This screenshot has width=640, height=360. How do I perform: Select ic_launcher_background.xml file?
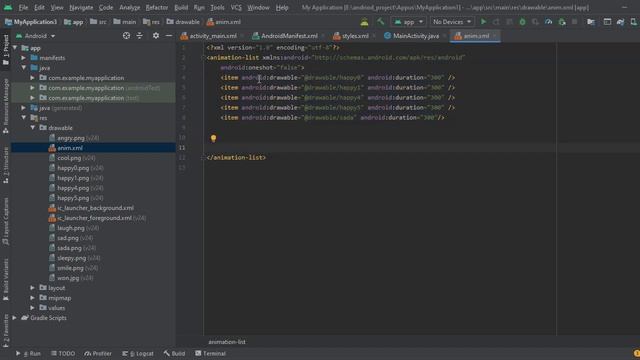coord(96,208)
